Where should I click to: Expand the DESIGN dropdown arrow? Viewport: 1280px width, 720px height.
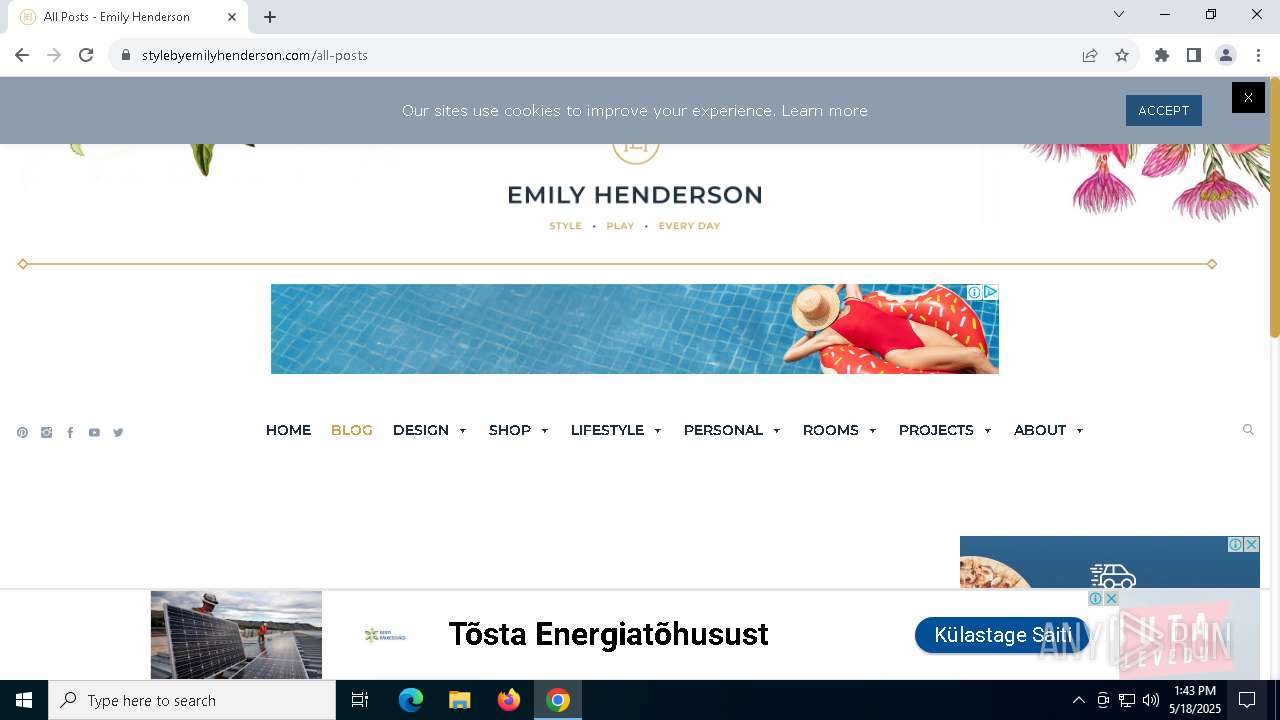point(462,431)
